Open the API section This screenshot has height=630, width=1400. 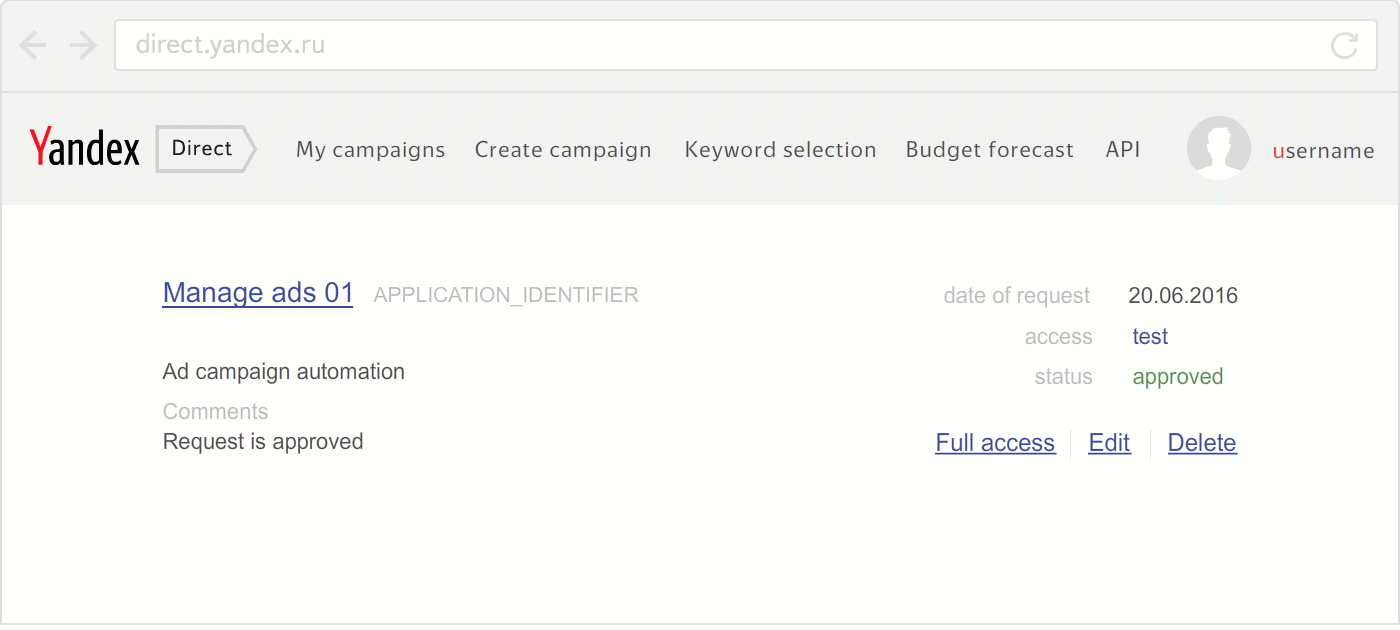point(1123,150)
